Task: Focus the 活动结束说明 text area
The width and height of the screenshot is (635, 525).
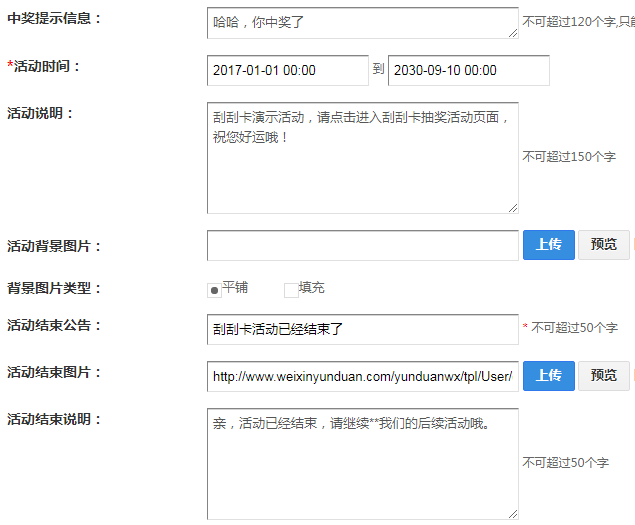Action: (x=362, y=462)
